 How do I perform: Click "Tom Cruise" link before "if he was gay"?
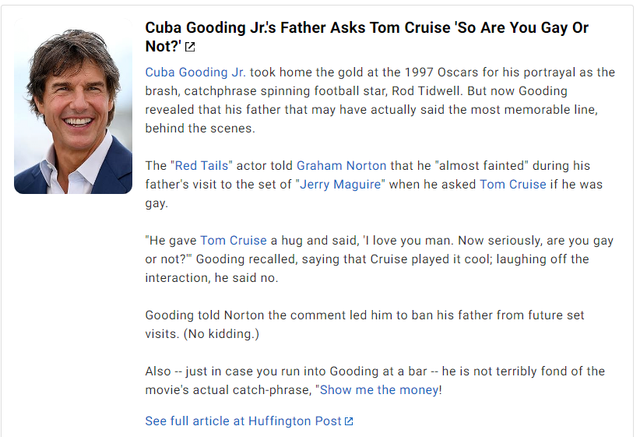click(513, 184)
